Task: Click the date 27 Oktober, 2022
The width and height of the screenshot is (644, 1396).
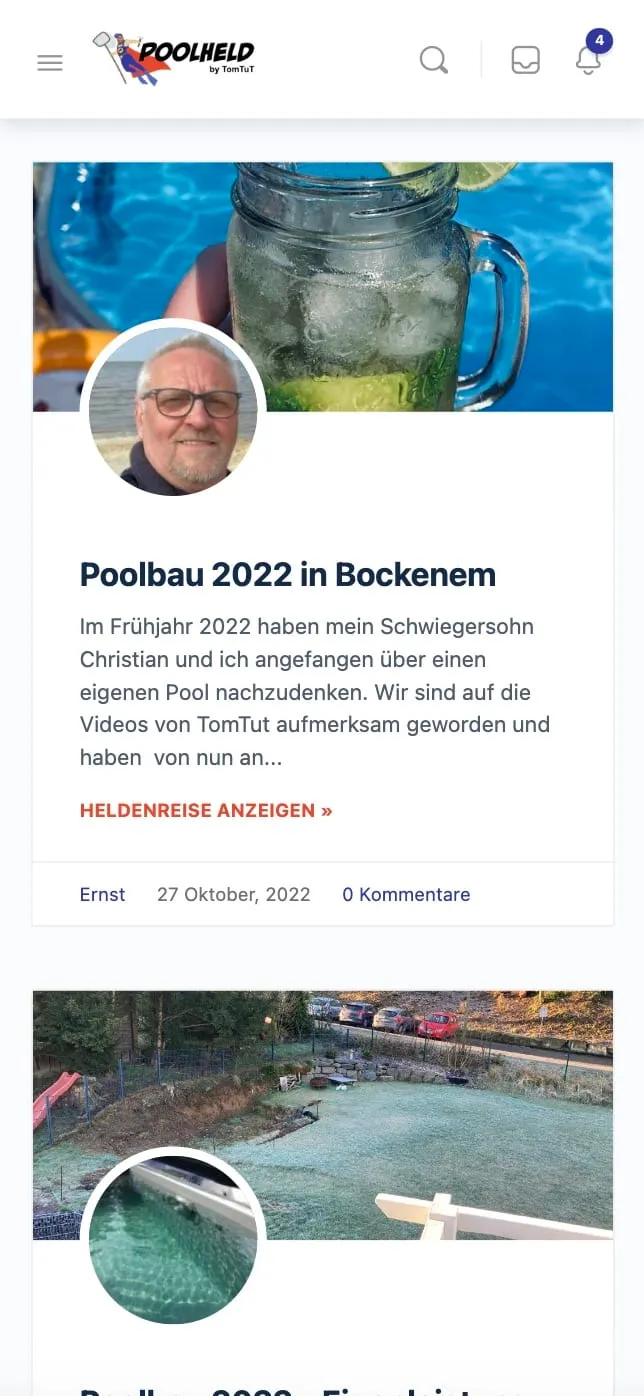Action: click(233, 894)
